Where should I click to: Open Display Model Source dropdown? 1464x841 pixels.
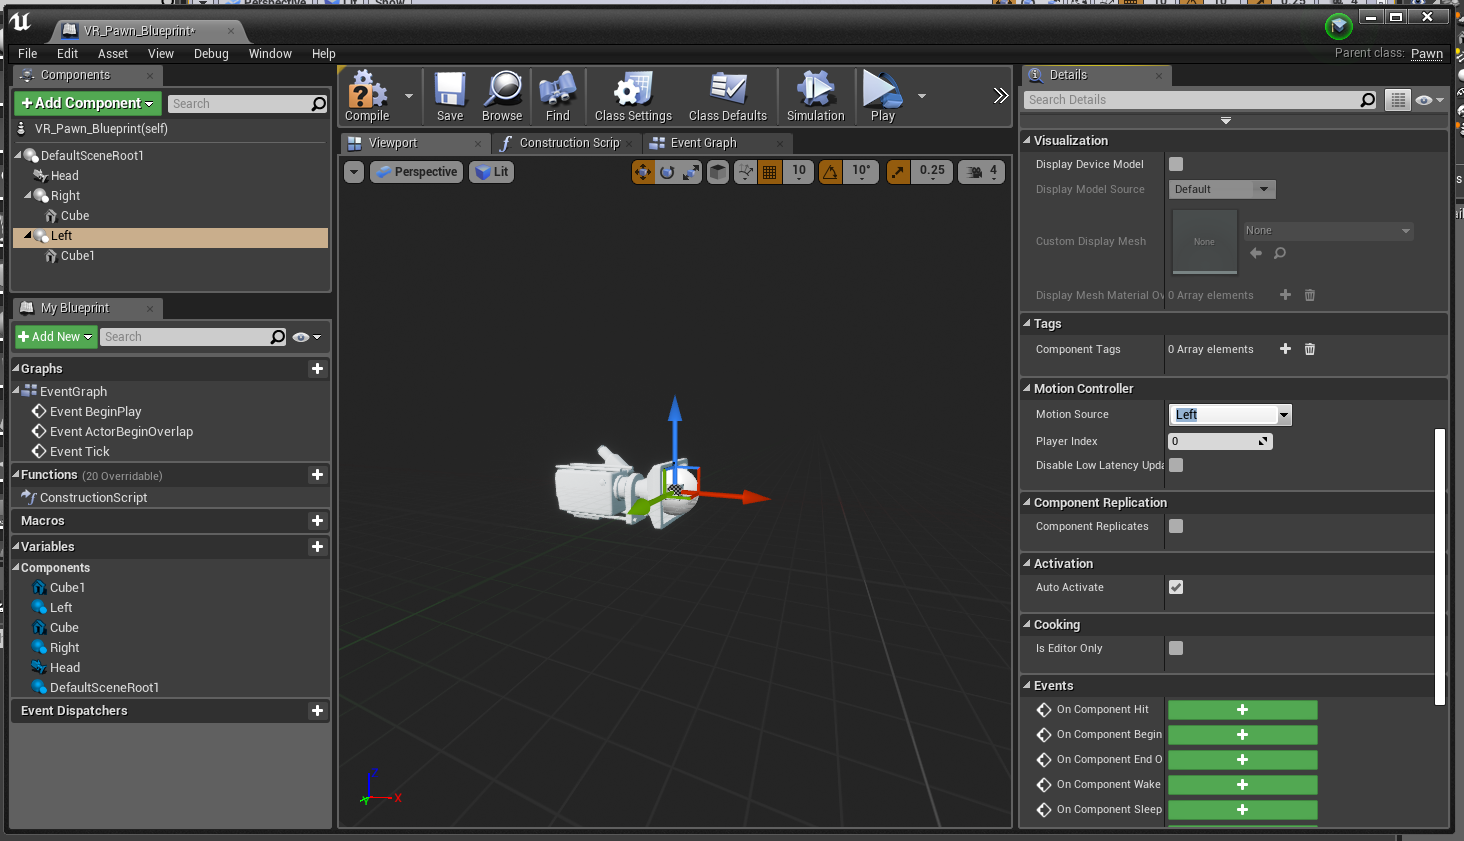tap(1222, 189)
